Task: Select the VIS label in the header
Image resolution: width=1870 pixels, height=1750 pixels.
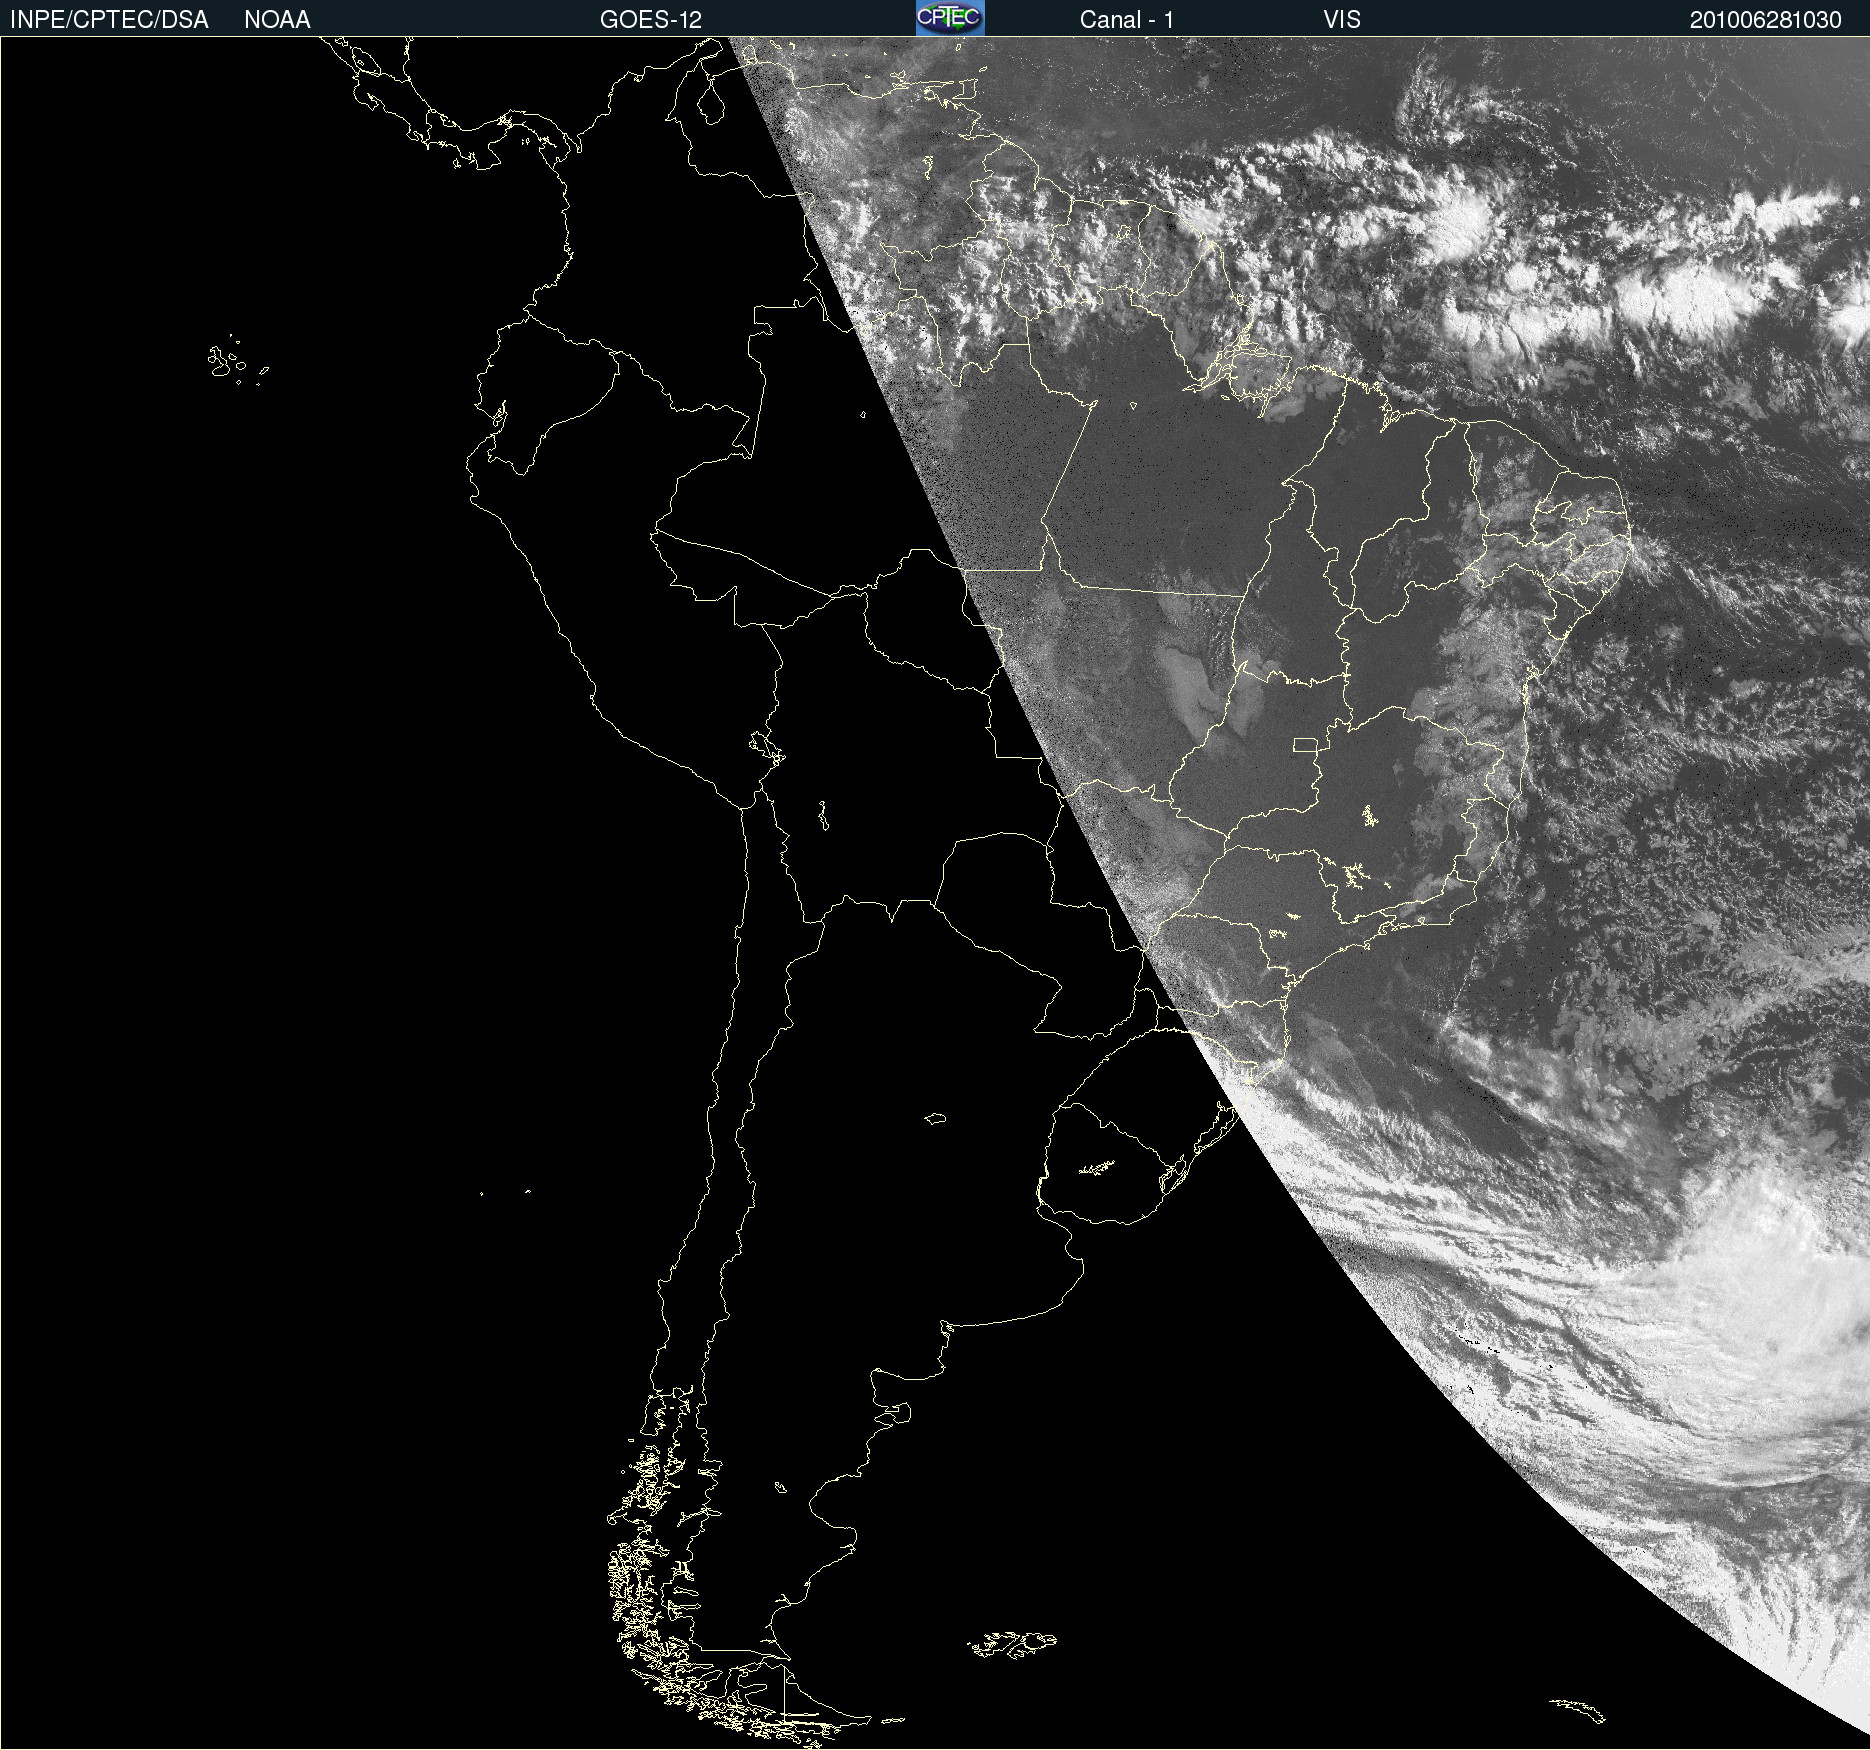Action: tap(1342, 20)
